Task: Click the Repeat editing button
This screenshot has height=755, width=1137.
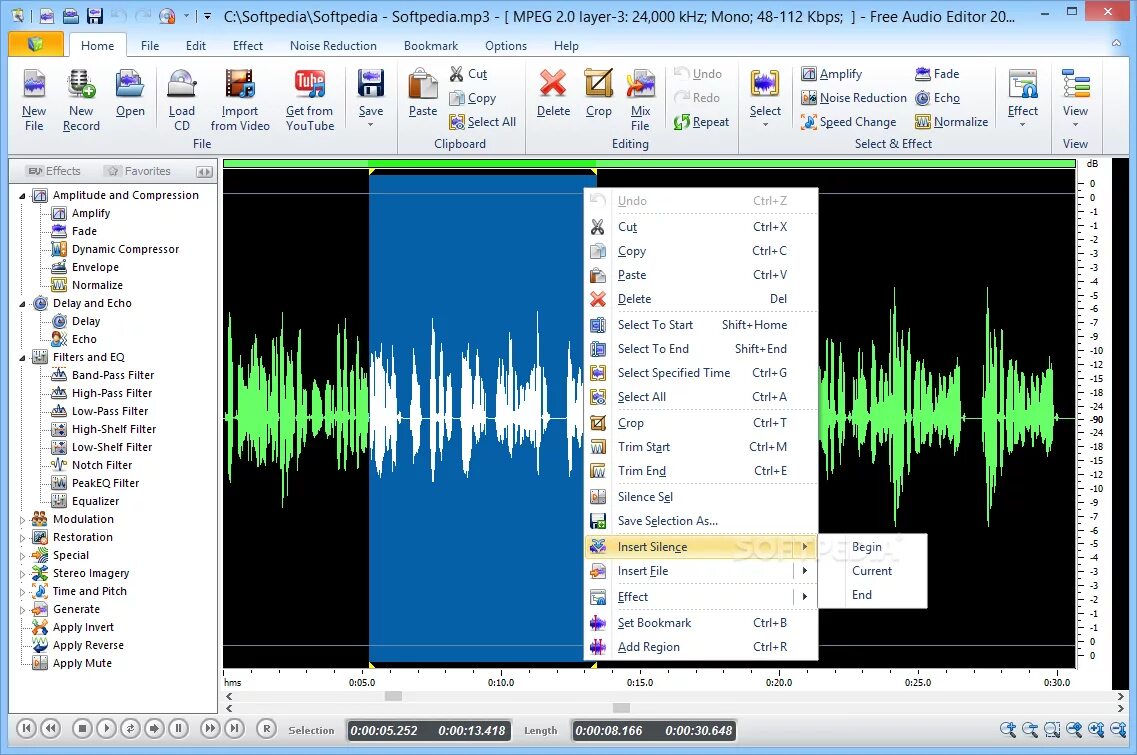Action: [x=701, y=122]
